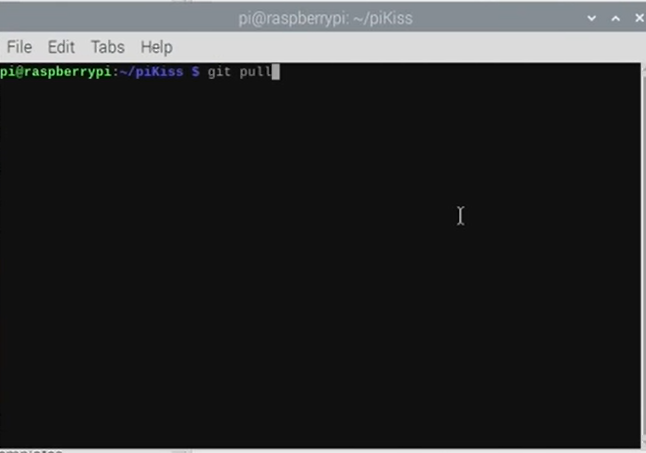Close the piKiss terminal window
Screen dimensions: 646x453
click(639, 18)
